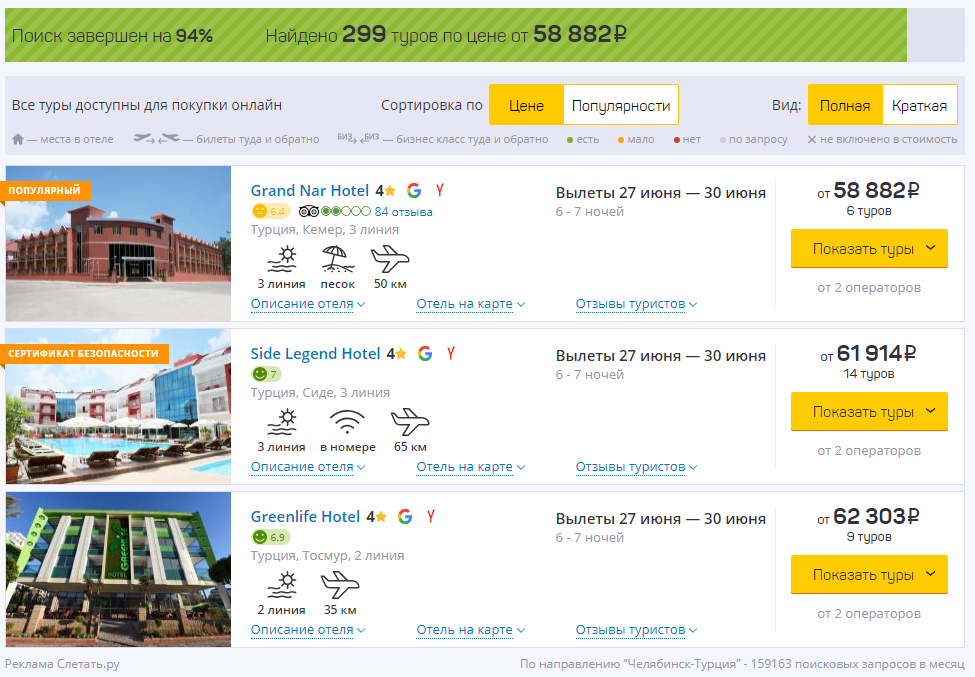Click Yandex icon next to Greenlife Hotel
The image size is (975, 677).
(431, 516)
